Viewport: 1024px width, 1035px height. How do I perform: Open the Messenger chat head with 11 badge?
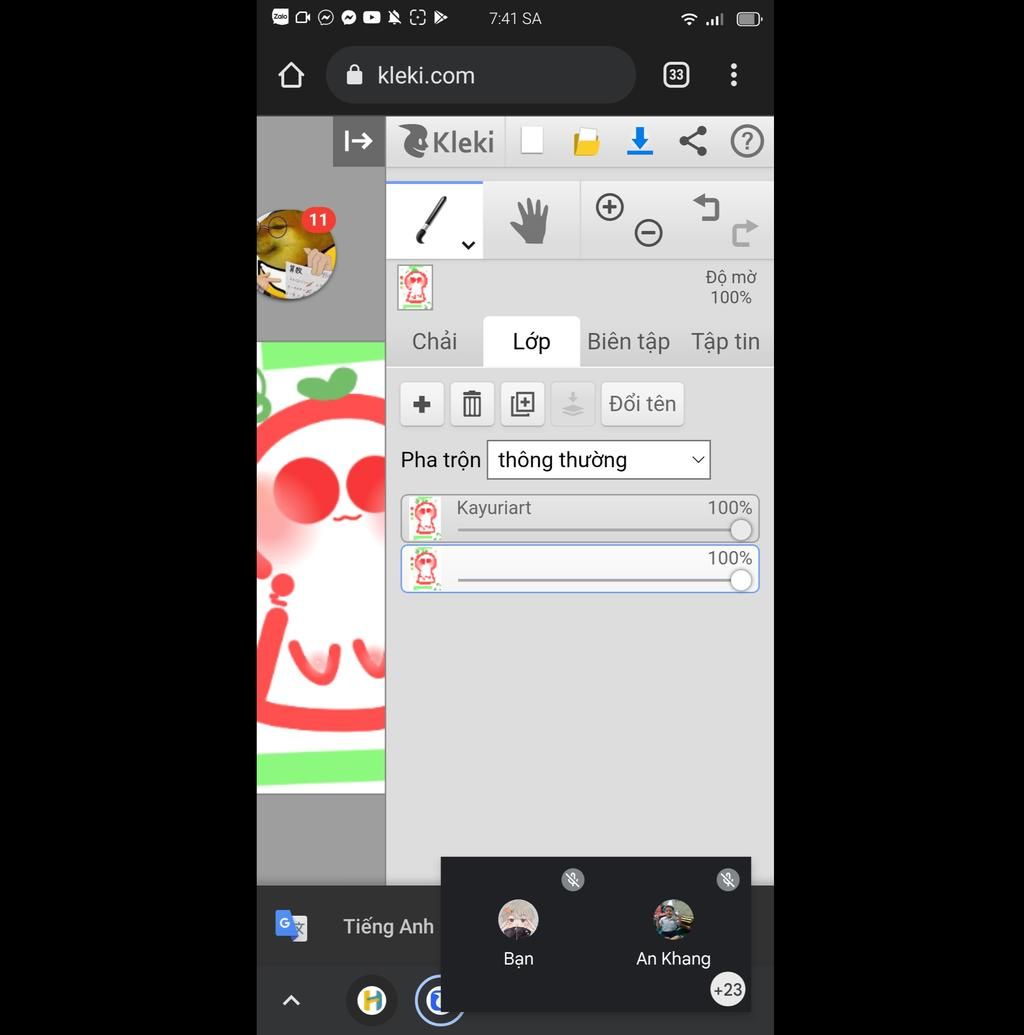[x=296, y=254]
